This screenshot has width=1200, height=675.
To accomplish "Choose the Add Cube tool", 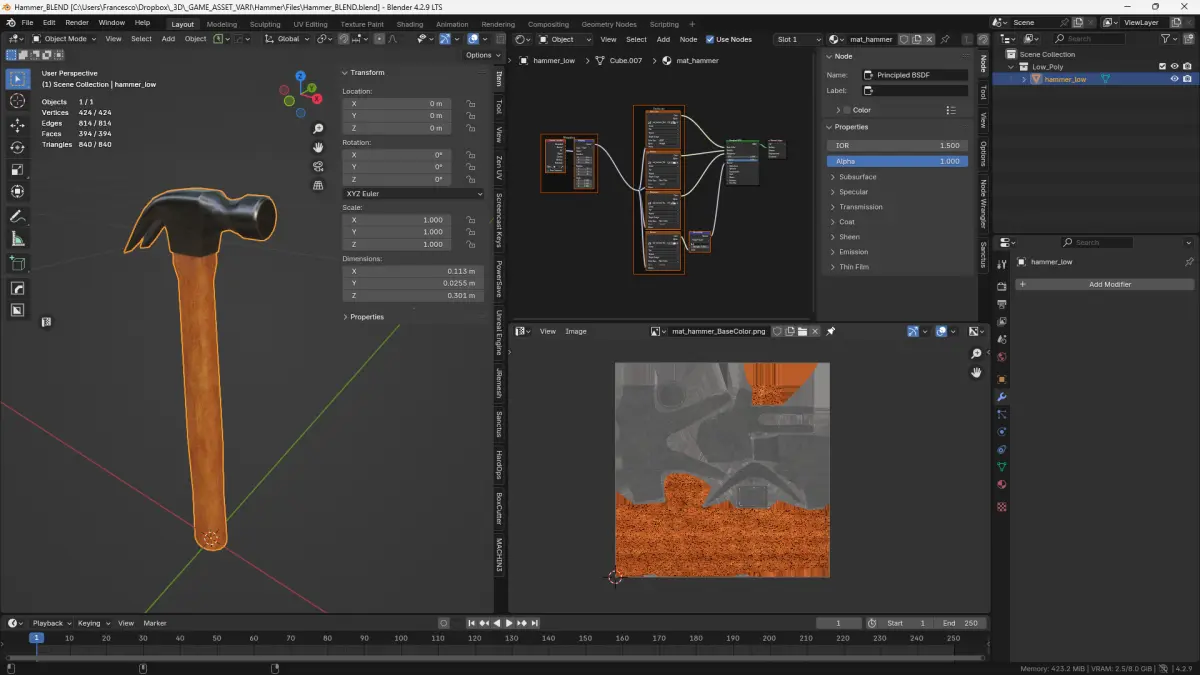I will (17, 263).
